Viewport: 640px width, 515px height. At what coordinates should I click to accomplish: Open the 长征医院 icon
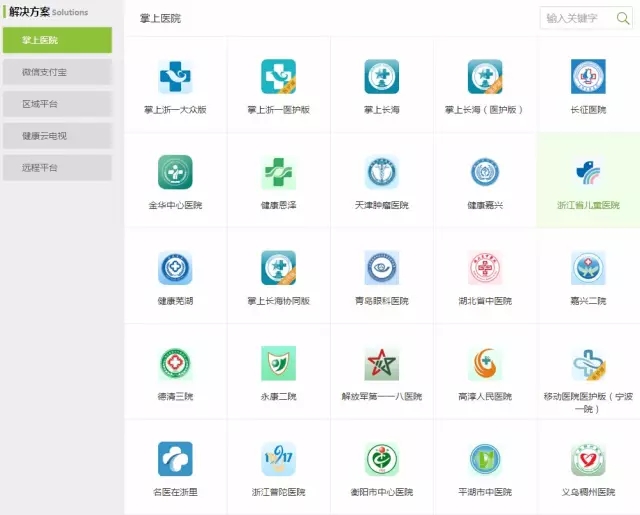pyautogui.click(x=588, y=77)
